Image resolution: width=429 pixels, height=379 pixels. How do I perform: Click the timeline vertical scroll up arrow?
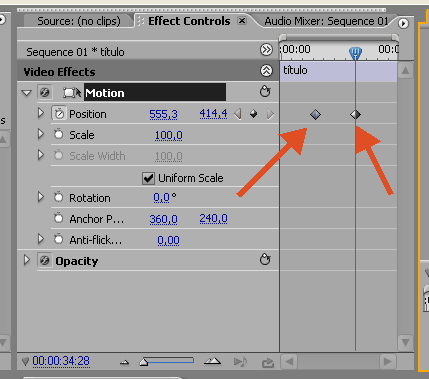coord(405,70)
